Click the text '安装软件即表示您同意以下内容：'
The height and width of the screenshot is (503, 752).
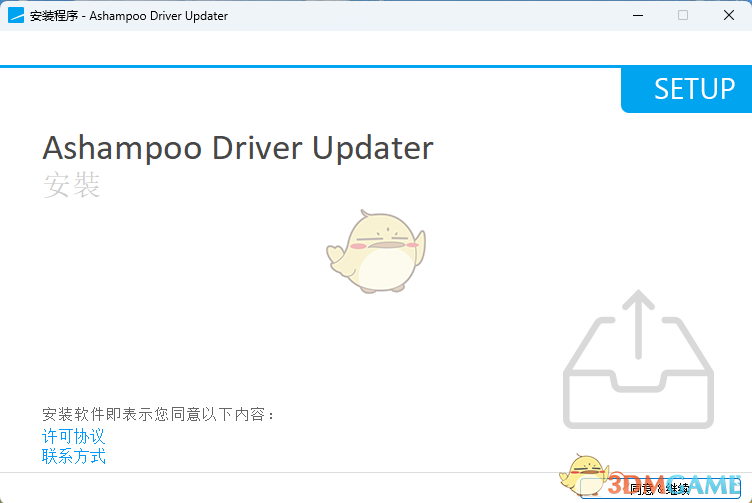click(x=158, y=414)
